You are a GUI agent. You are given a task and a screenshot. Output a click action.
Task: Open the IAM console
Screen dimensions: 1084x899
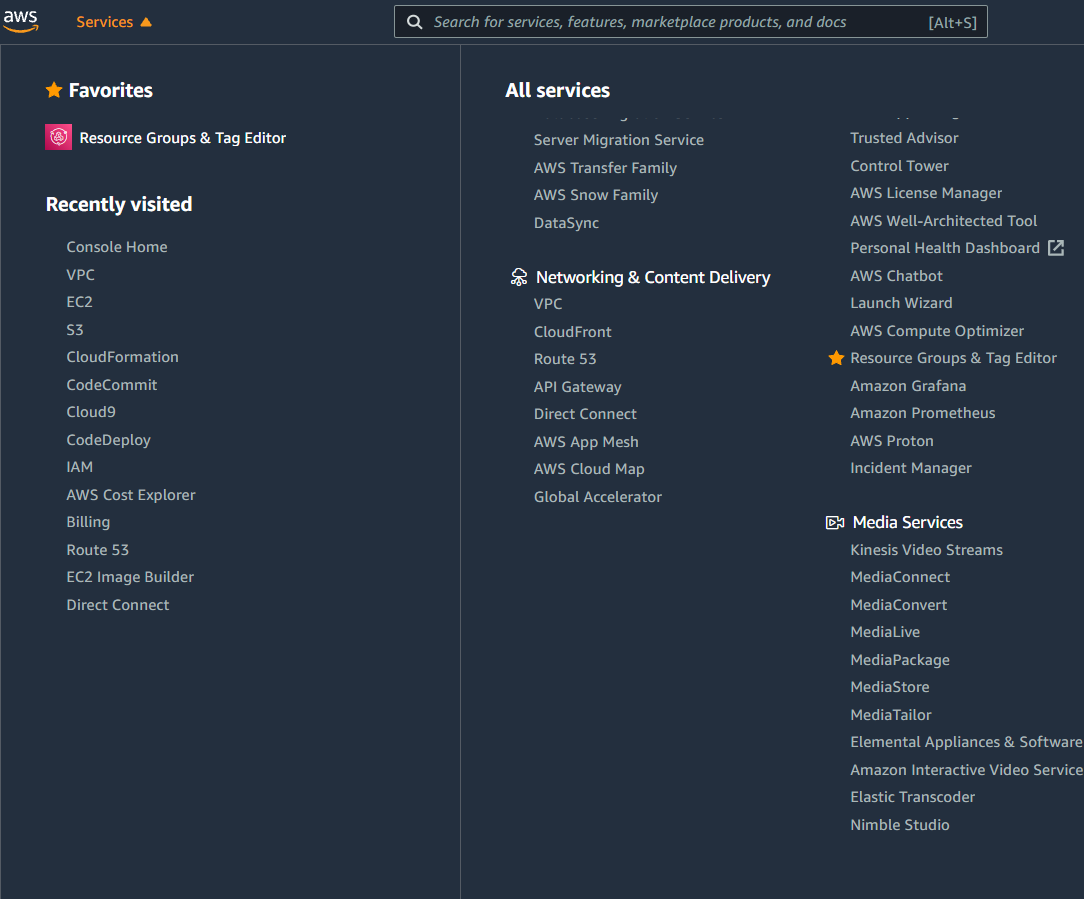point(79,466)
